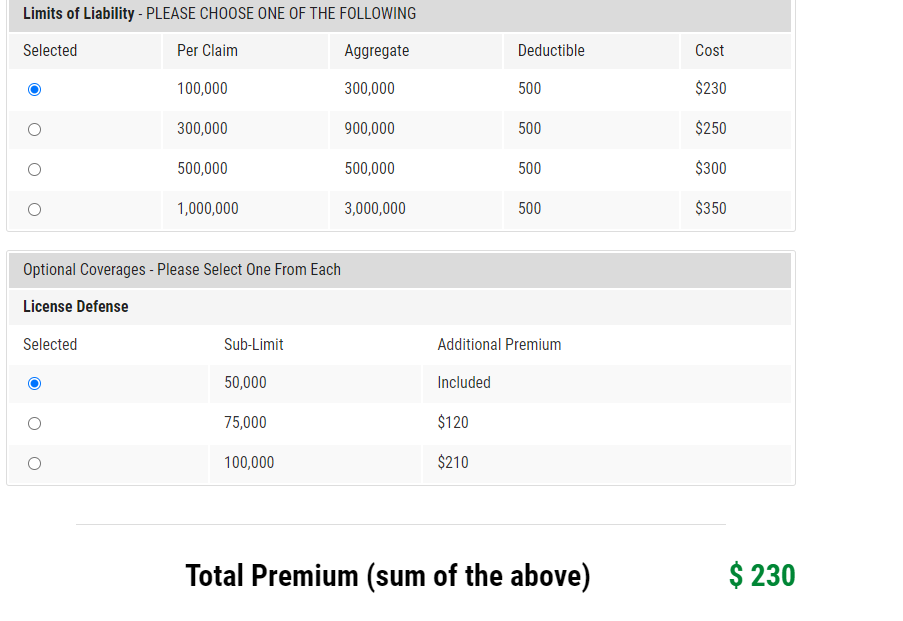Select the 500,000 per claim limit radio
The width and height of the screenshot is (903, 621).
pos(35,169)
